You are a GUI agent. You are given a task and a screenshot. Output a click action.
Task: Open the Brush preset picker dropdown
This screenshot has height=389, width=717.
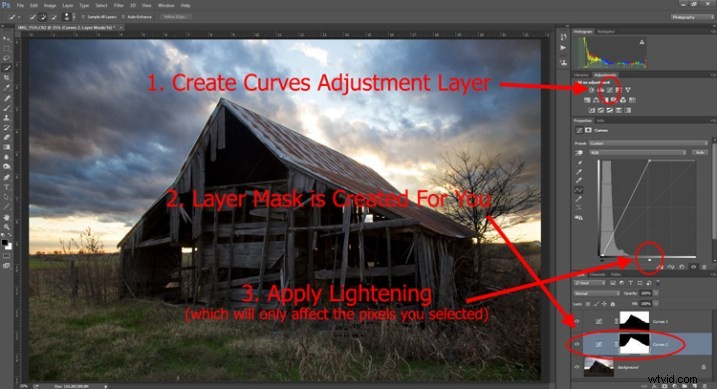[67, 17]
